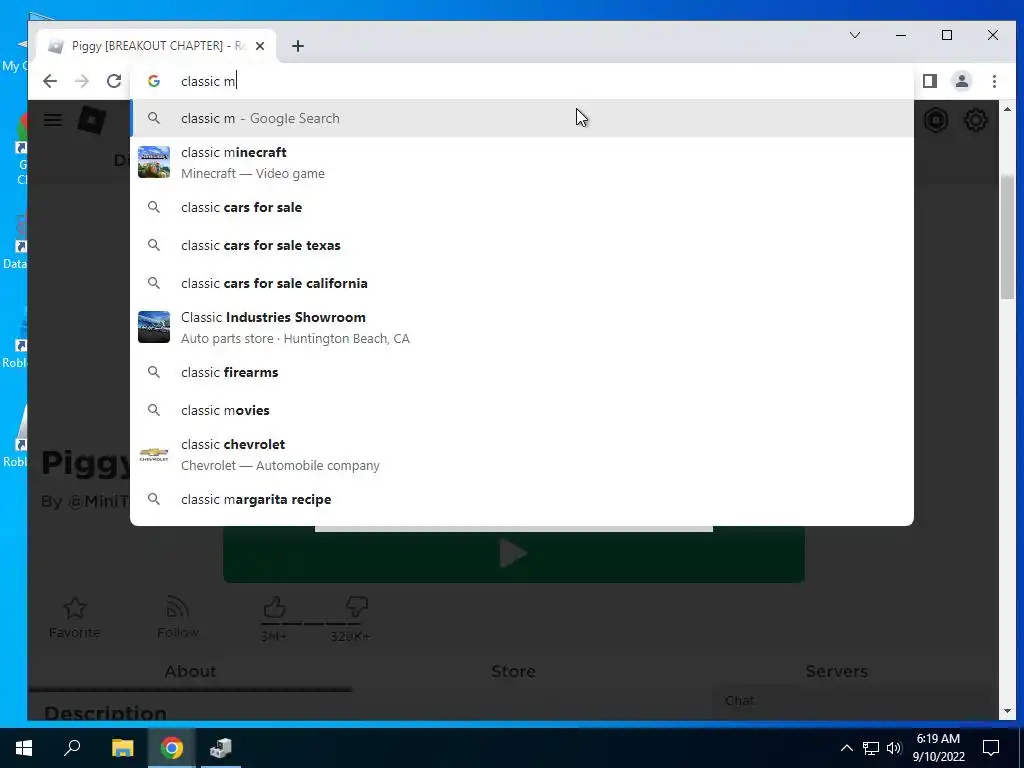Click the green Play button
The image size is (1024, 768).
514,554
